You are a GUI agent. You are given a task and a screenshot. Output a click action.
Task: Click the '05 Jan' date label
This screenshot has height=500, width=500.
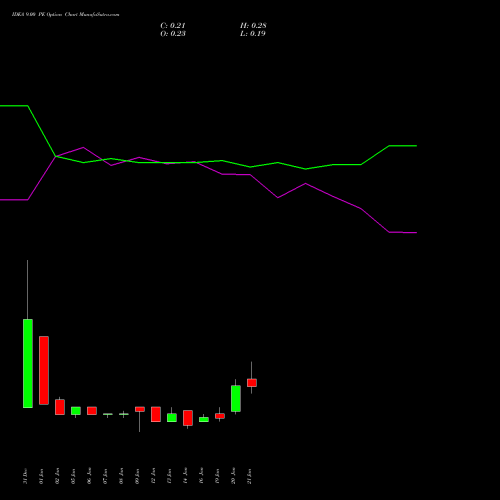[x=74, y=476]
